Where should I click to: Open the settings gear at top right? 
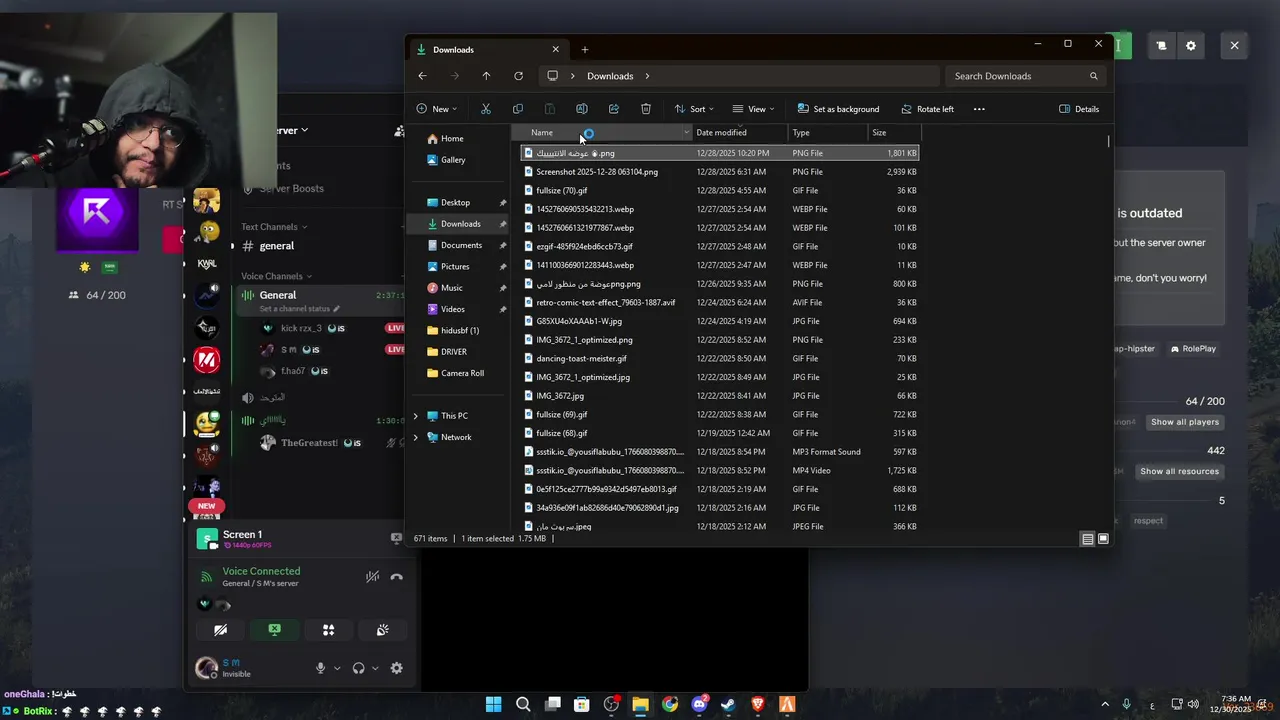pyautogui.click(x=1191, y=46)
